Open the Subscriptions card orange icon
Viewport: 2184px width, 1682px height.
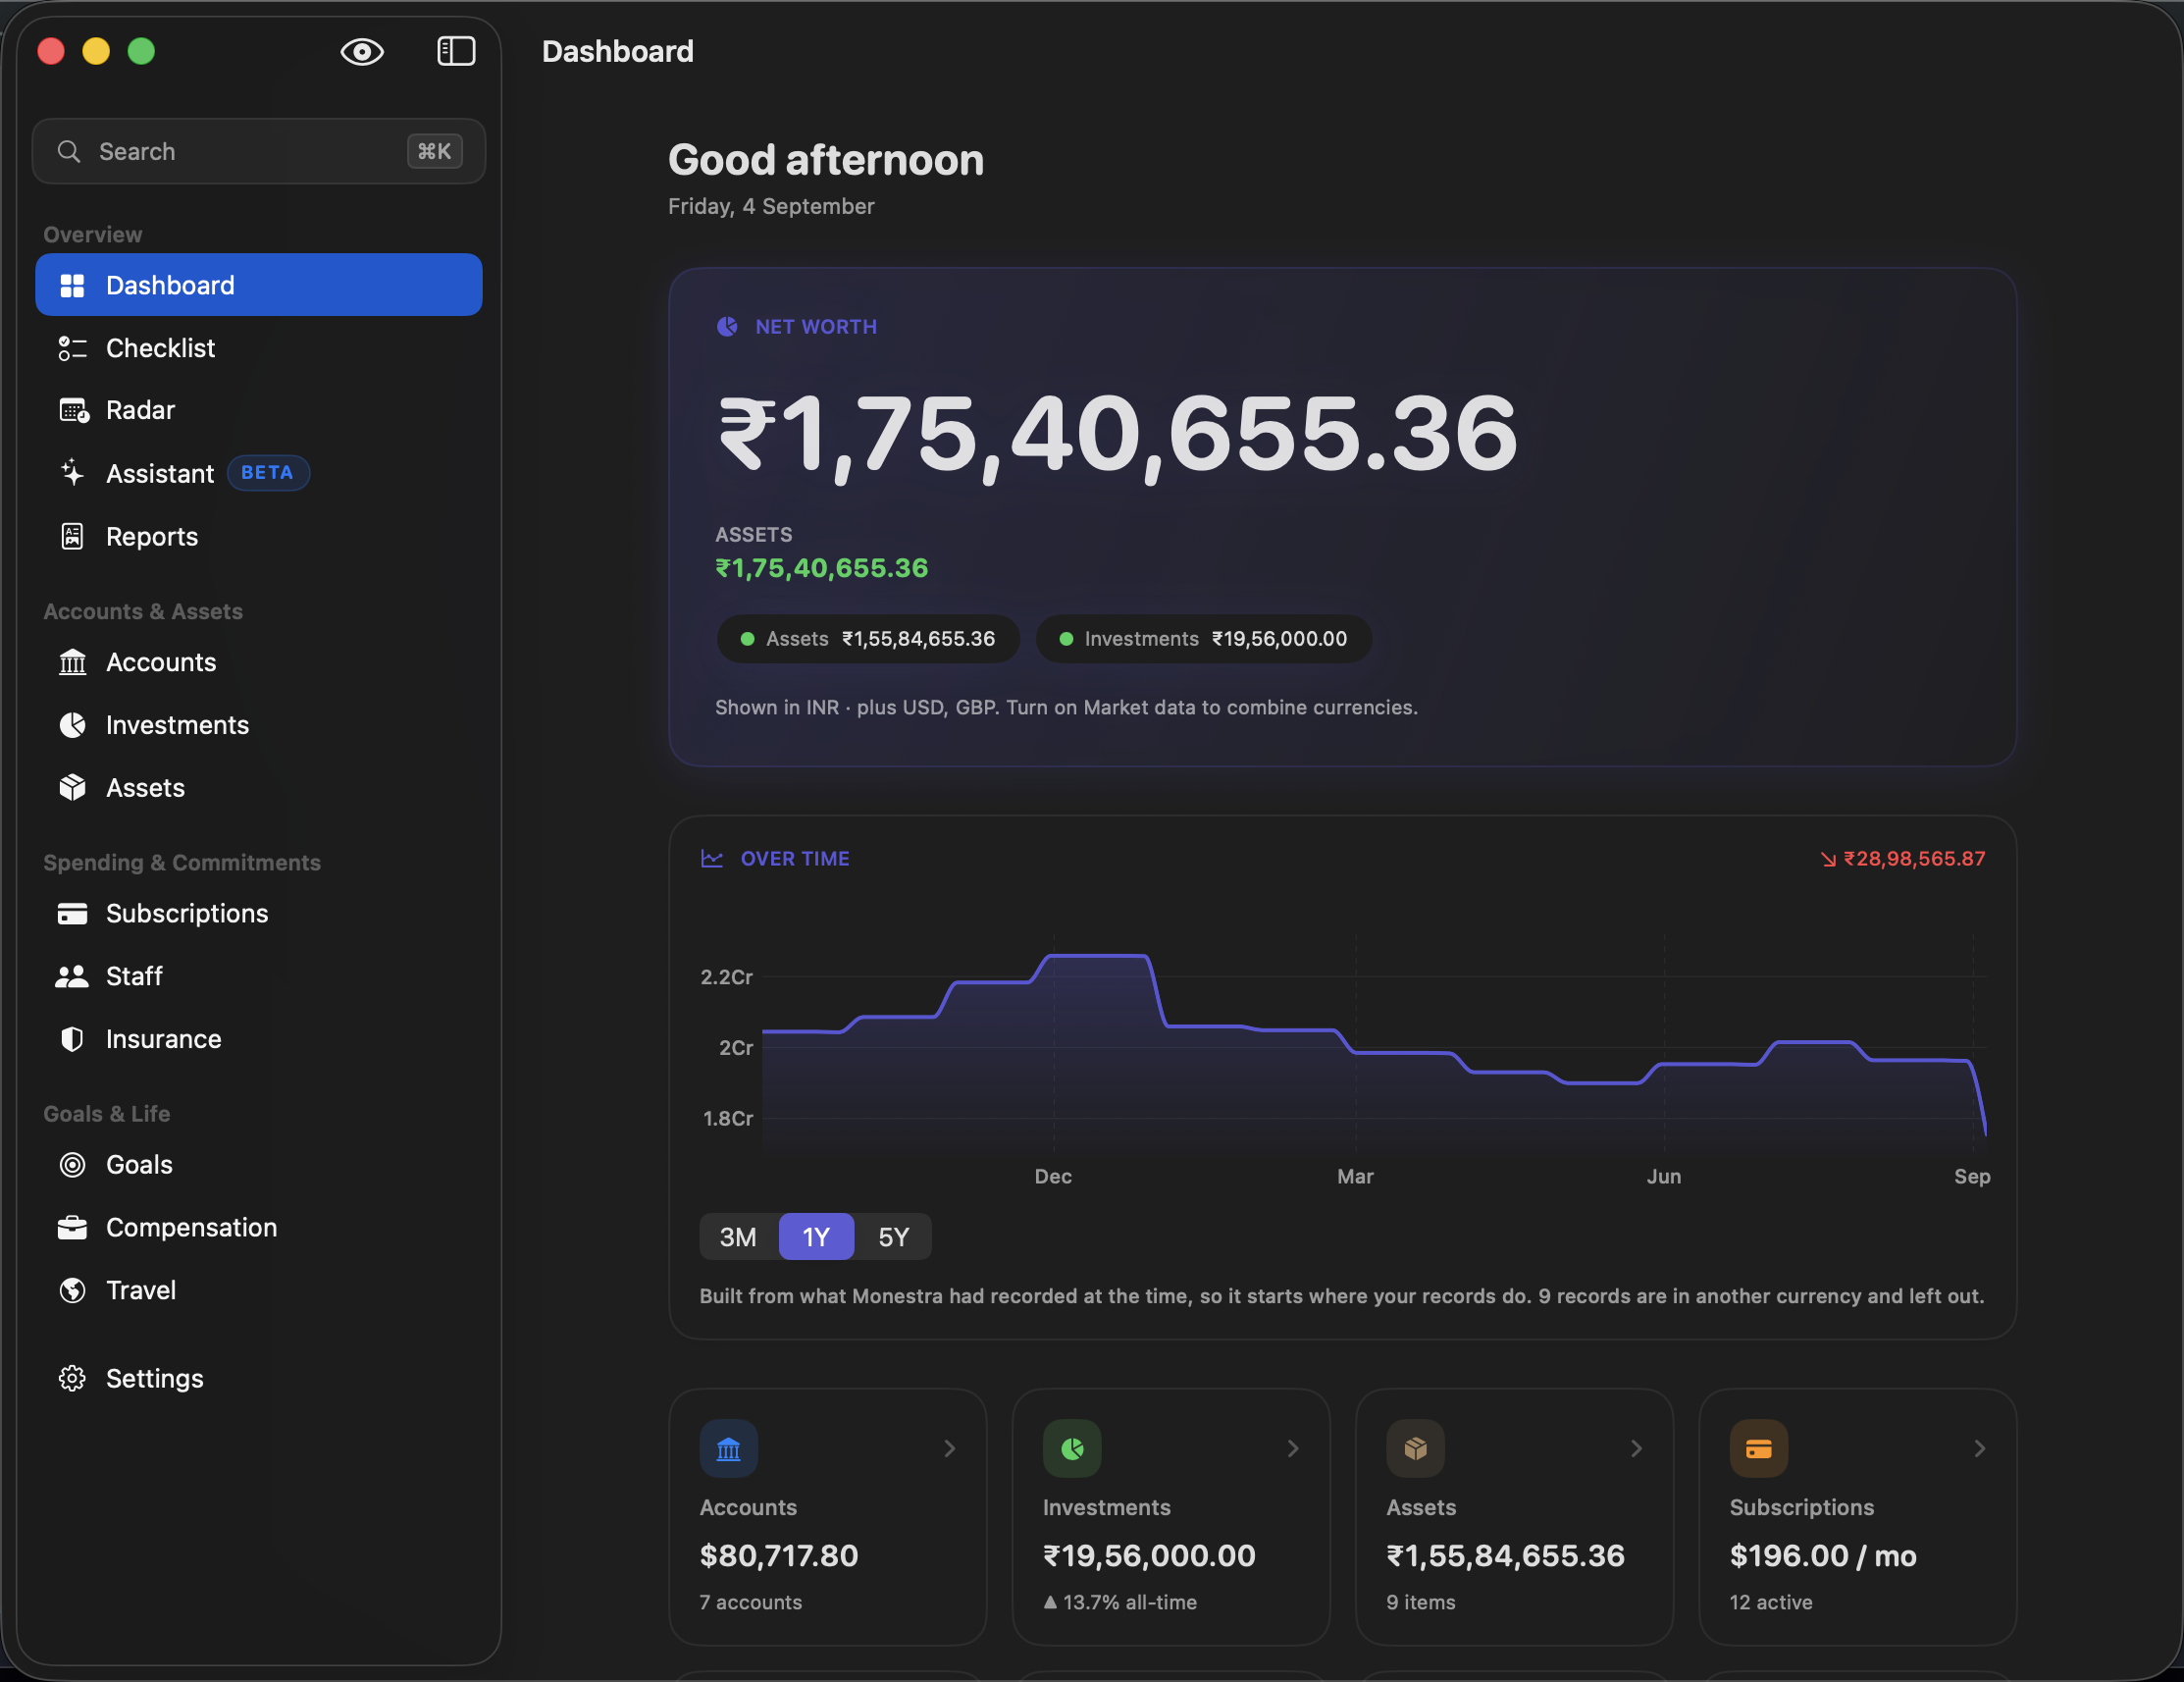[x=1758, y=1448]
